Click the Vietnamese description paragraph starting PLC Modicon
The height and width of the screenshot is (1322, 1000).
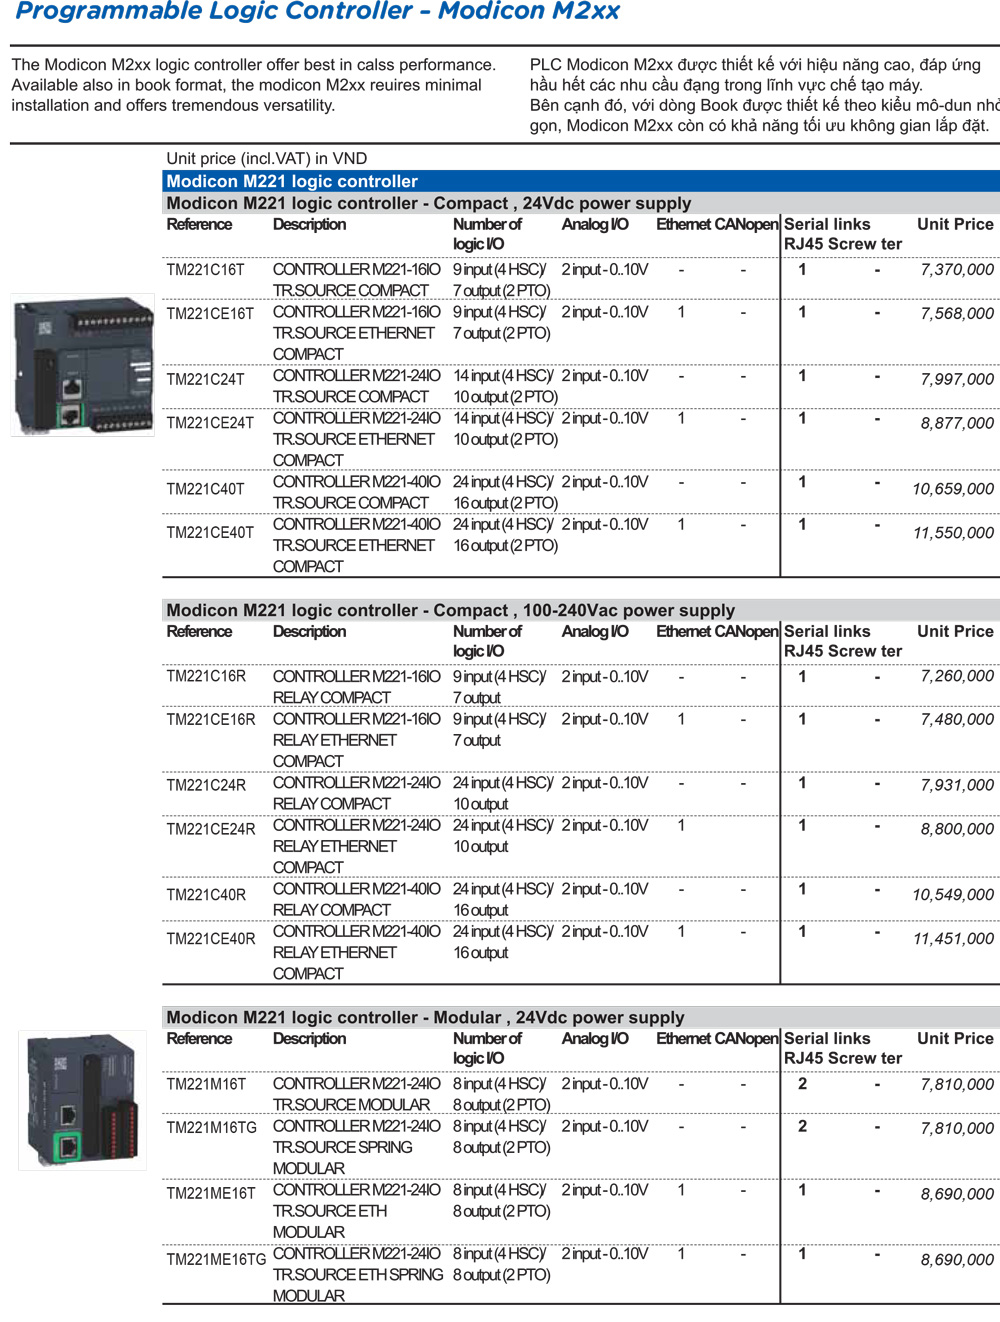(760, 95)
